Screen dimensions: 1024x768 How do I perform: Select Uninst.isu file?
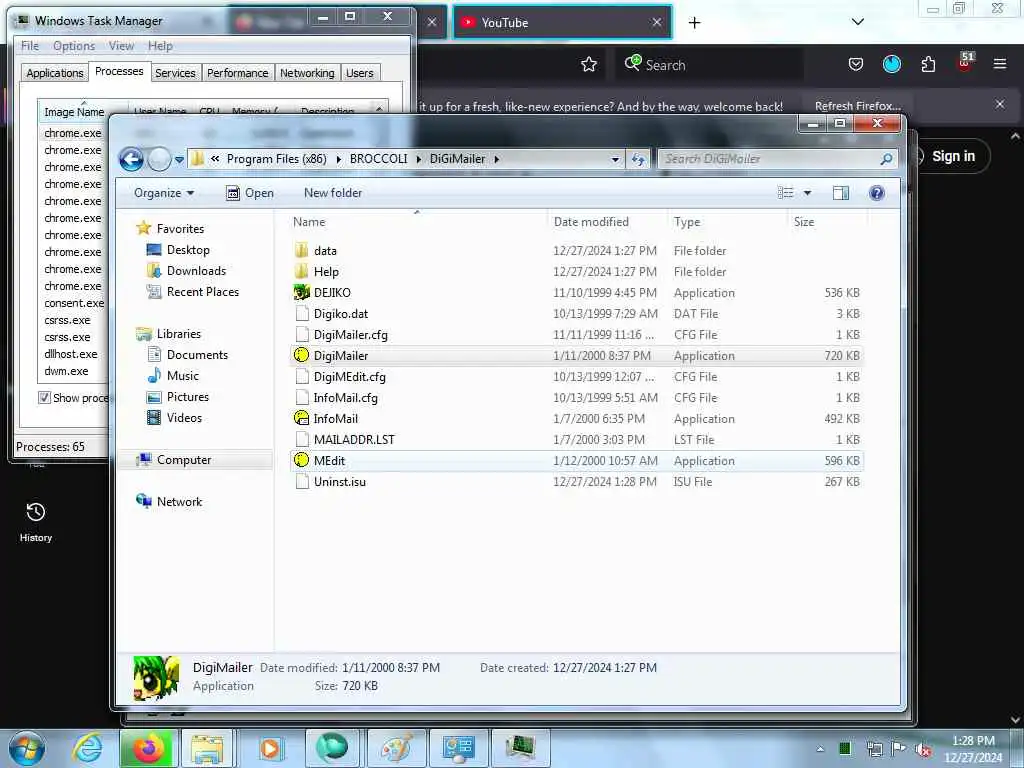(340, 481)
